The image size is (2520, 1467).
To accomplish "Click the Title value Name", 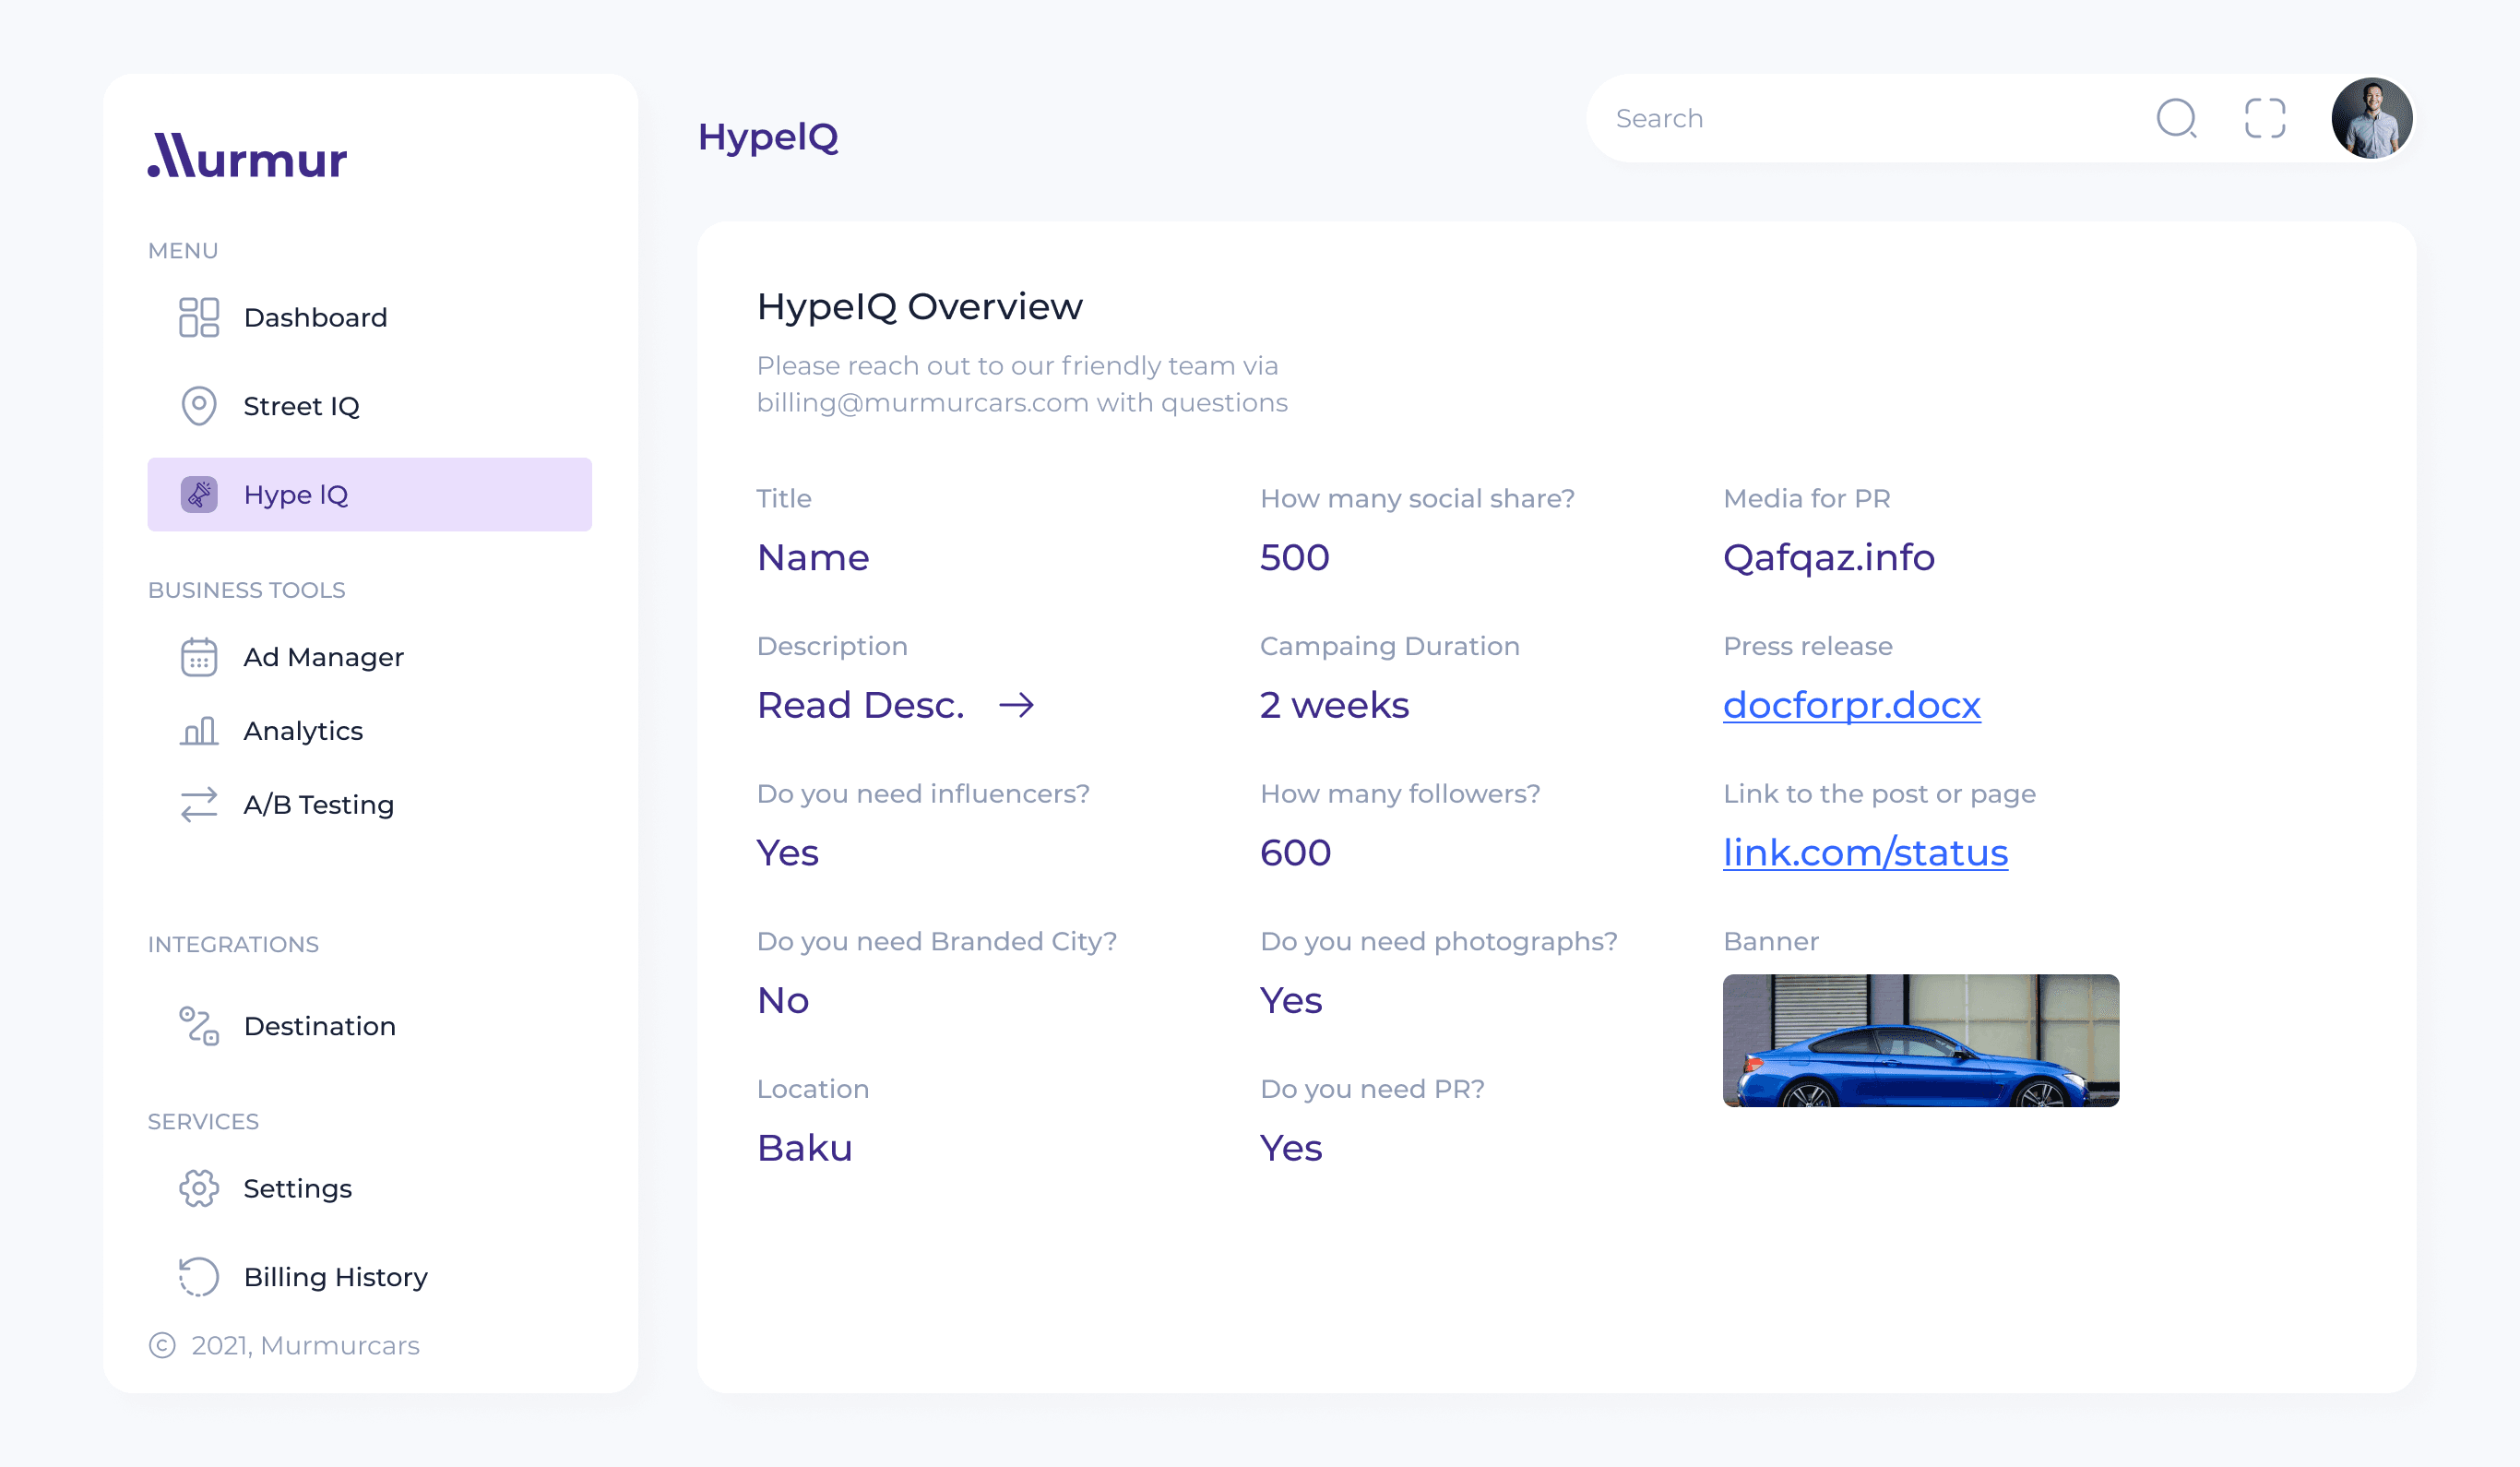I will (812, 558).
